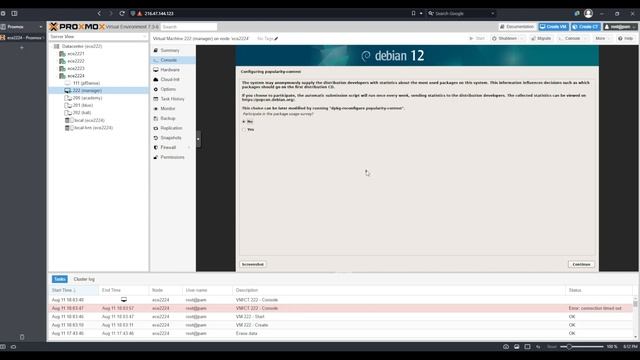The width and height of the screenshot is (640, 360).
Task: Select VM 201 in the tree
Action: pos(82,105)
